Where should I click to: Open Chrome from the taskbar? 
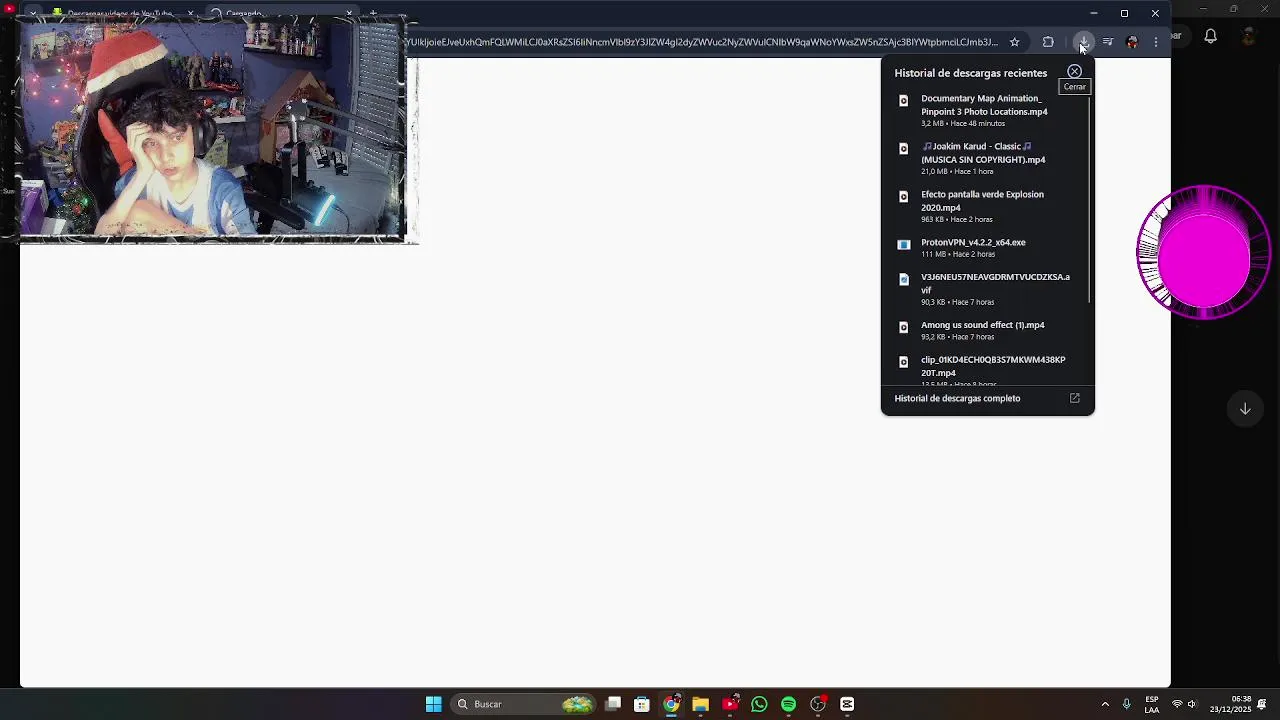tap(671, 704)
